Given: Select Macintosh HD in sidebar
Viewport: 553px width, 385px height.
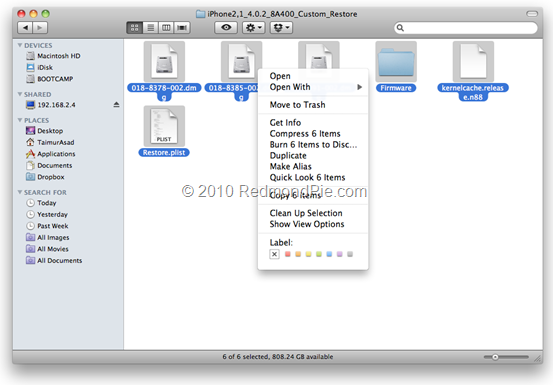Looking at the screenshot, I should click(x=54, y=56).
